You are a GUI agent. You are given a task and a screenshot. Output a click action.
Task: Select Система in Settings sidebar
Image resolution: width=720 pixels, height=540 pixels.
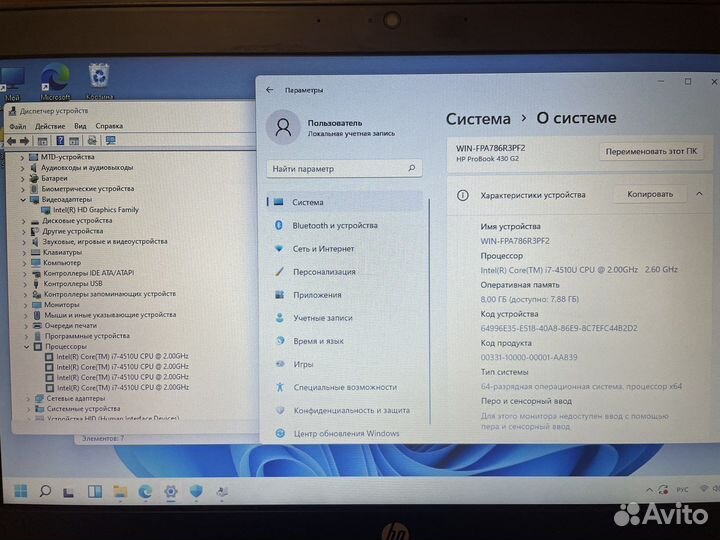point(344,202)
